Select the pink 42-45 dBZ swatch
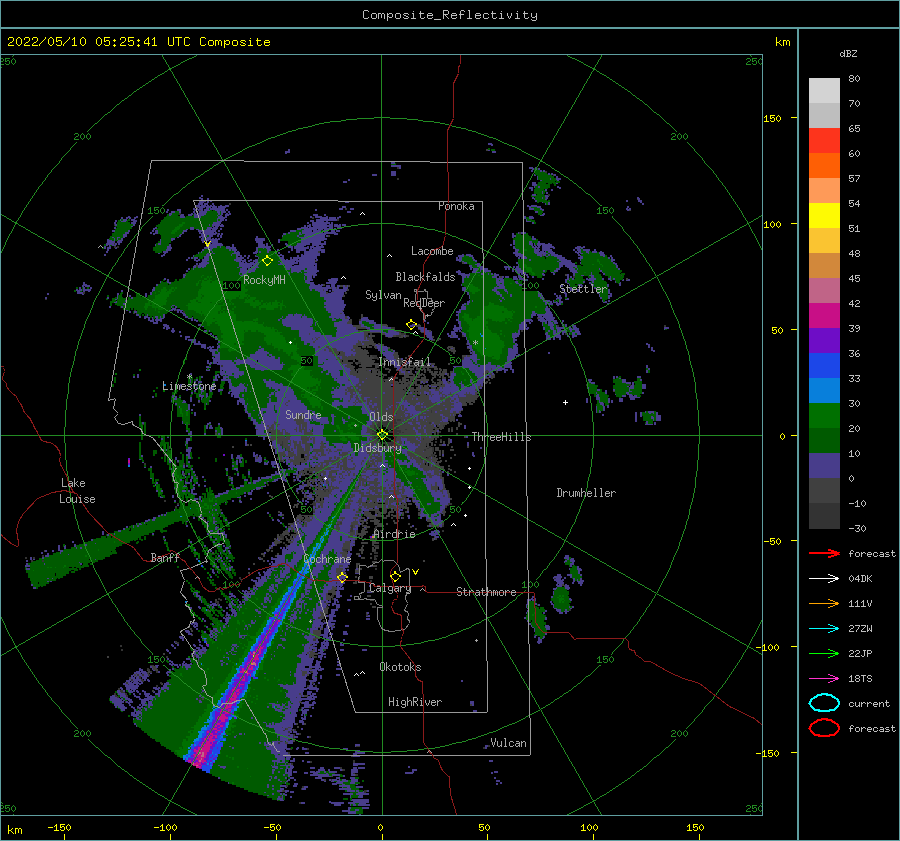 point(824,291)
